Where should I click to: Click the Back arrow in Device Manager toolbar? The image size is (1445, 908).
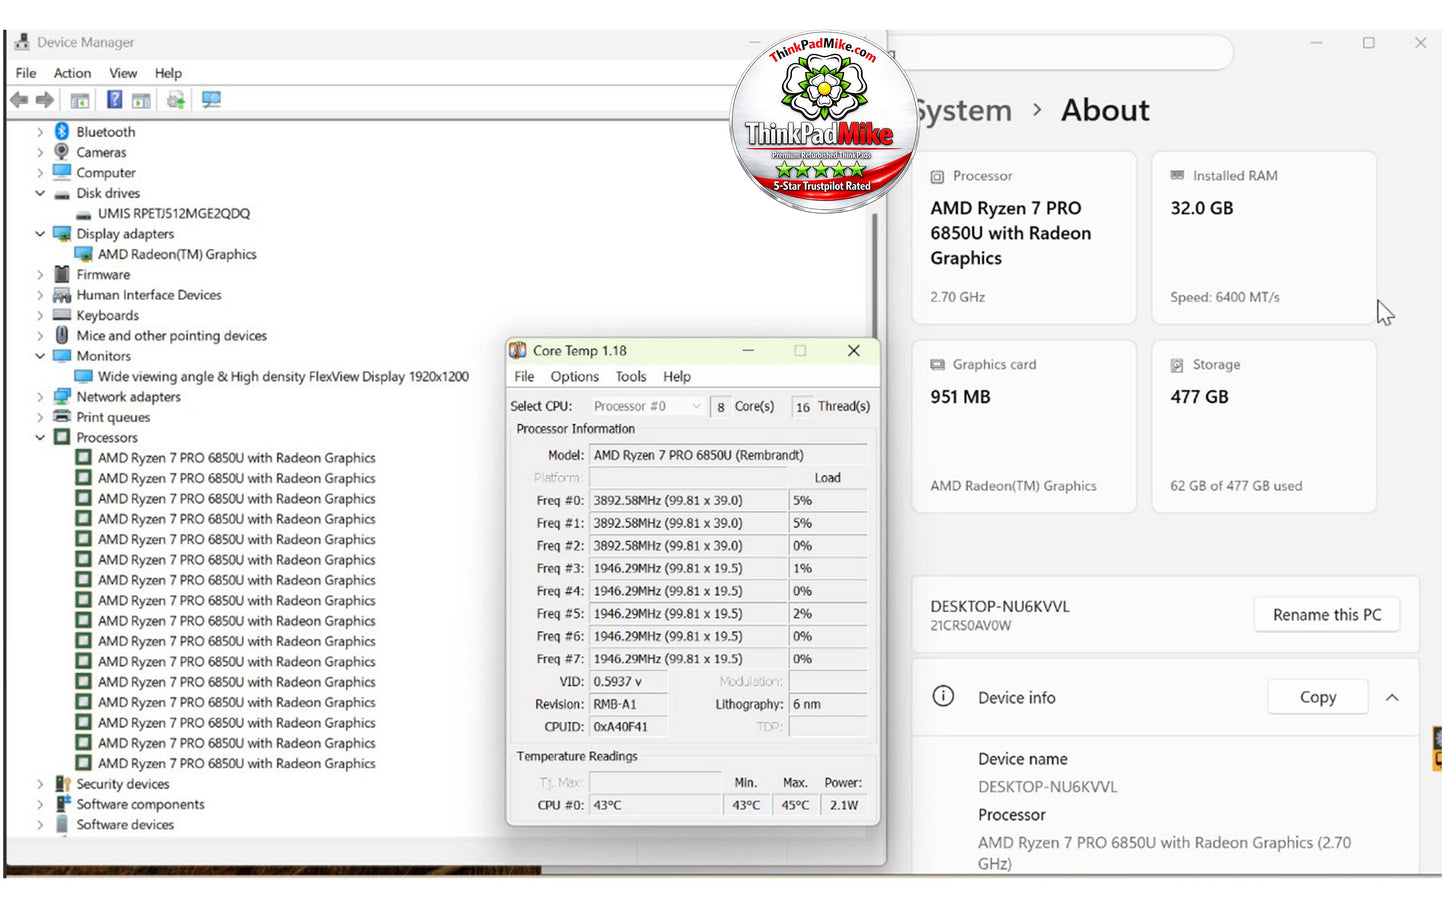[18, 100]
